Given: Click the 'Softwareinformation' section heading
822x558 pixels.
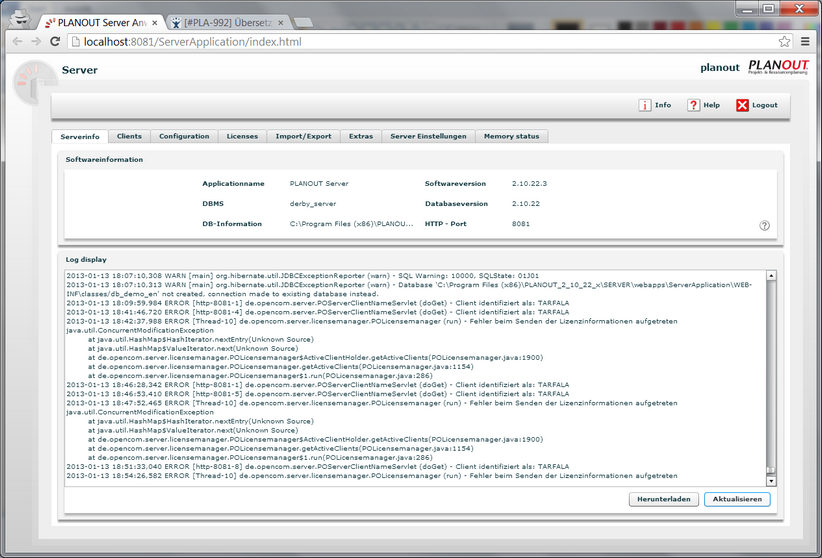Looking at the screenshot, I should [x=104, y=159].
